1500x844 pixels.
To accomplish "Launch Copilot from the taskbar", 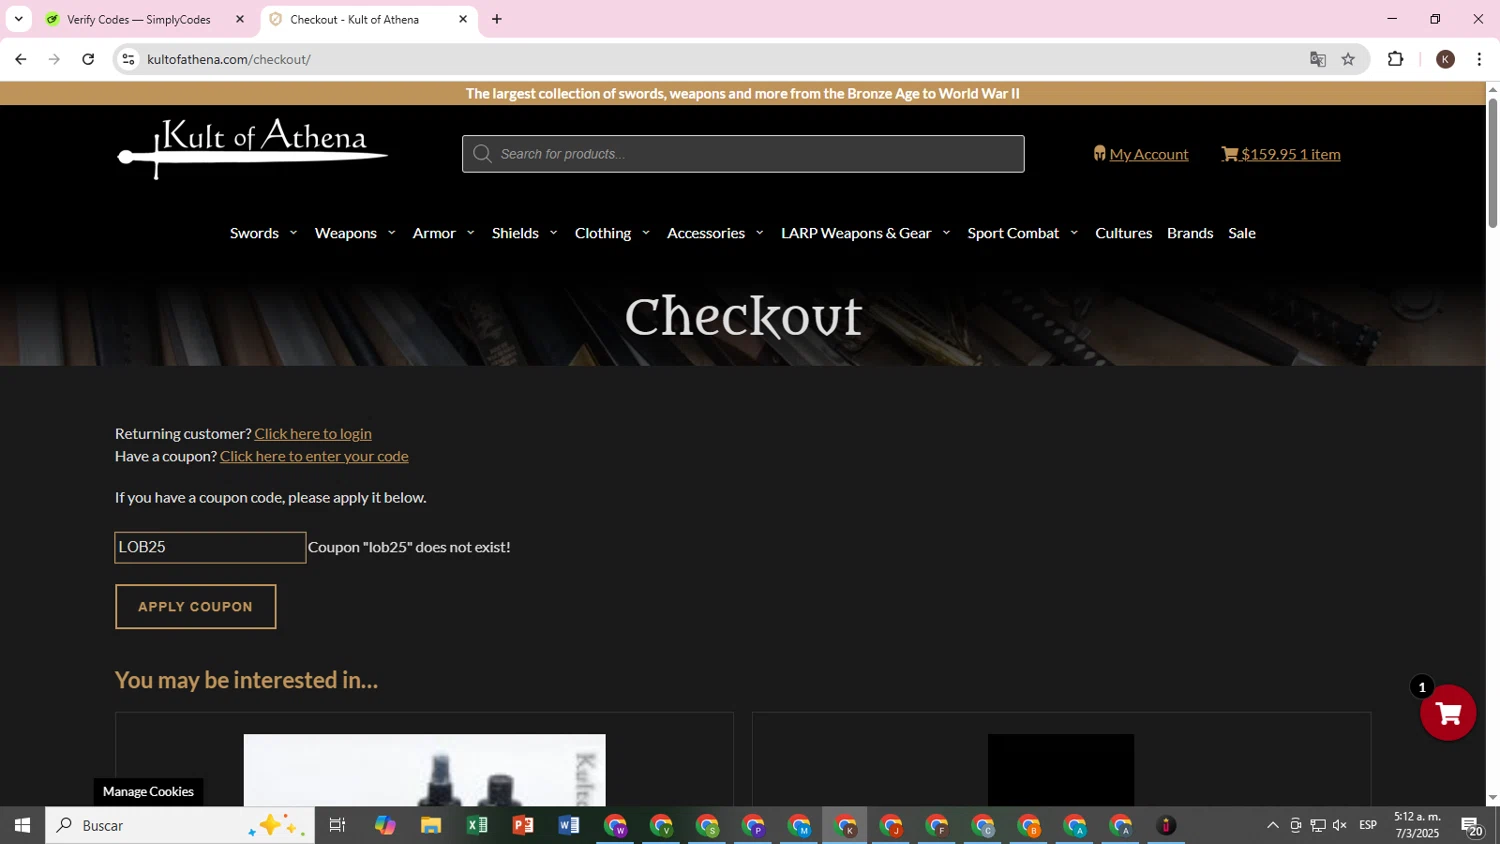I will coord(385,825).
